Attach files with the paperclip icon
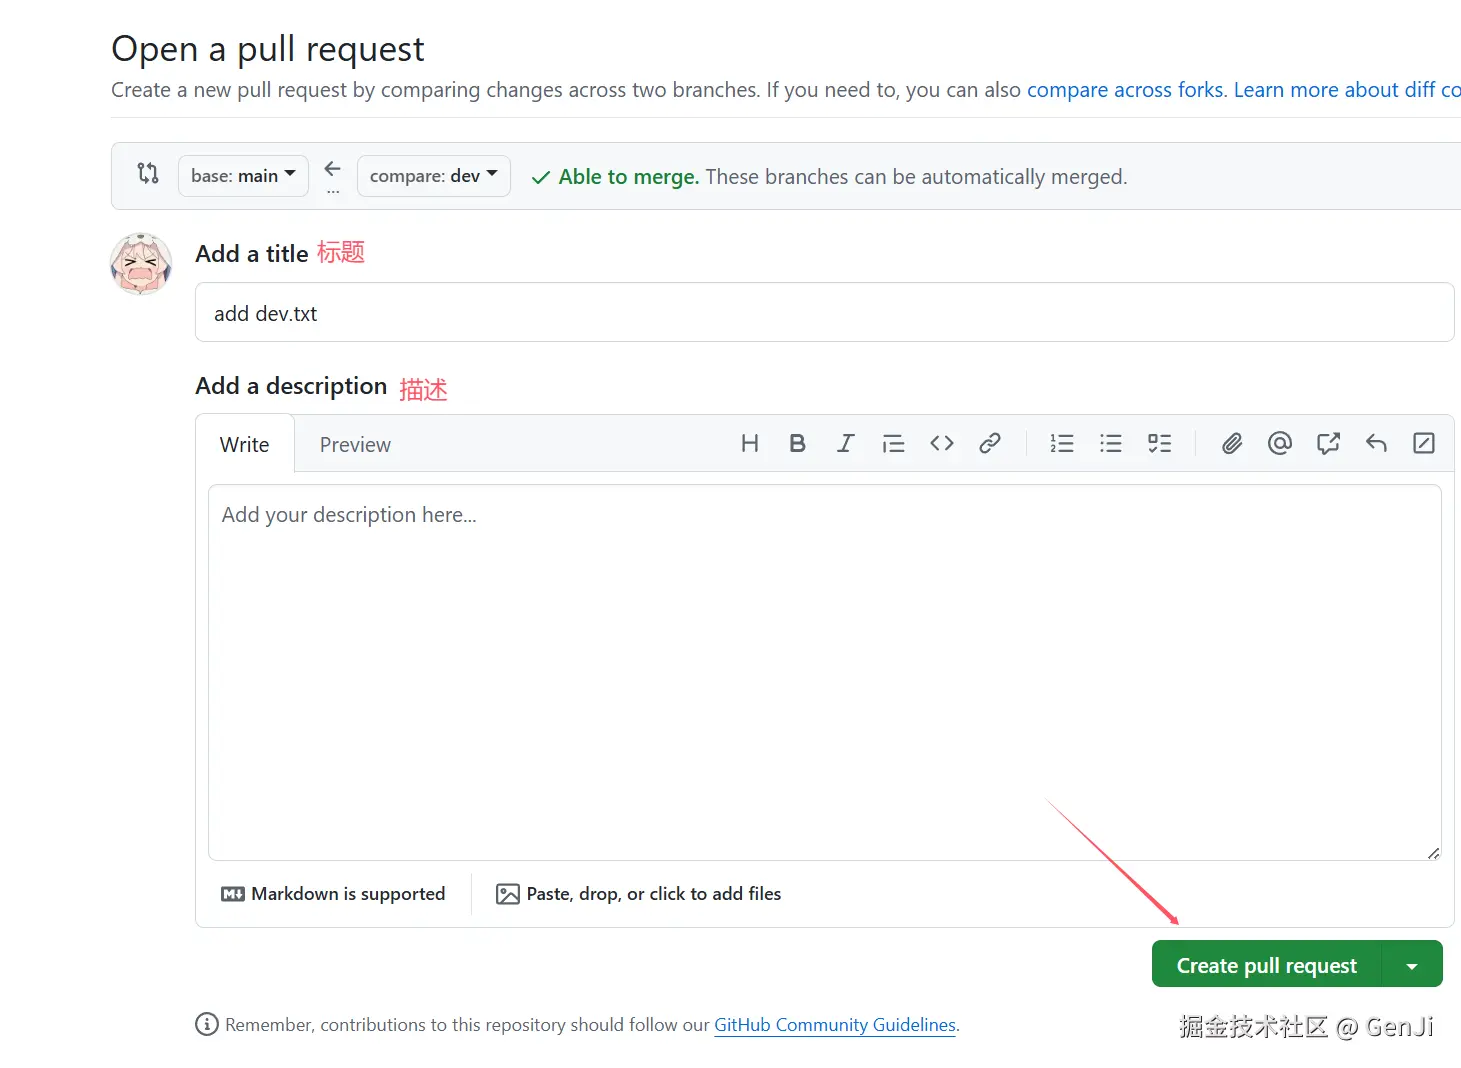 coord(1232,444)
